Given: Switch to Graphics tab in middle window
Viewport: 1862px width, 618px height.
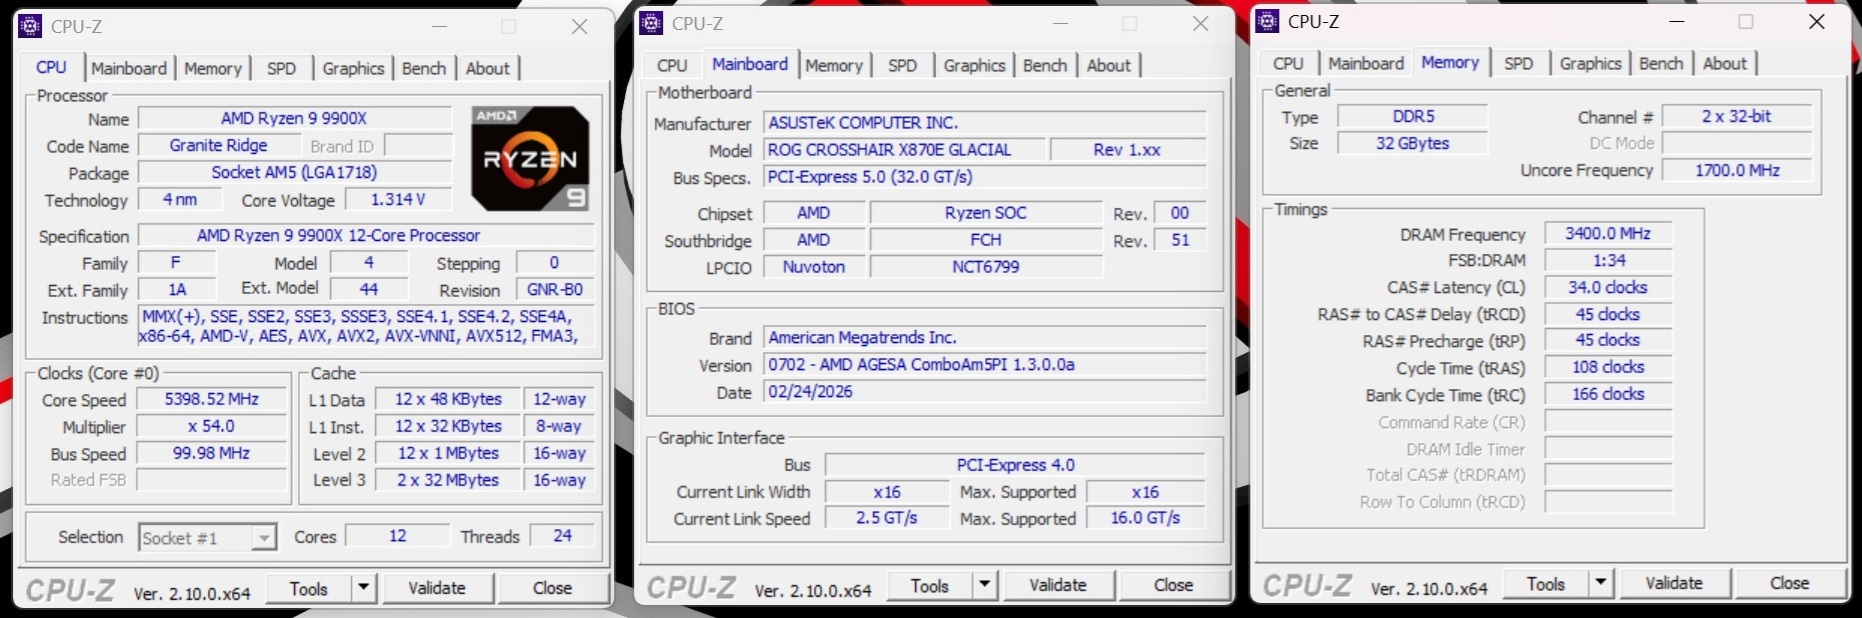Looking at the screenshot, I should pos(974,65).
